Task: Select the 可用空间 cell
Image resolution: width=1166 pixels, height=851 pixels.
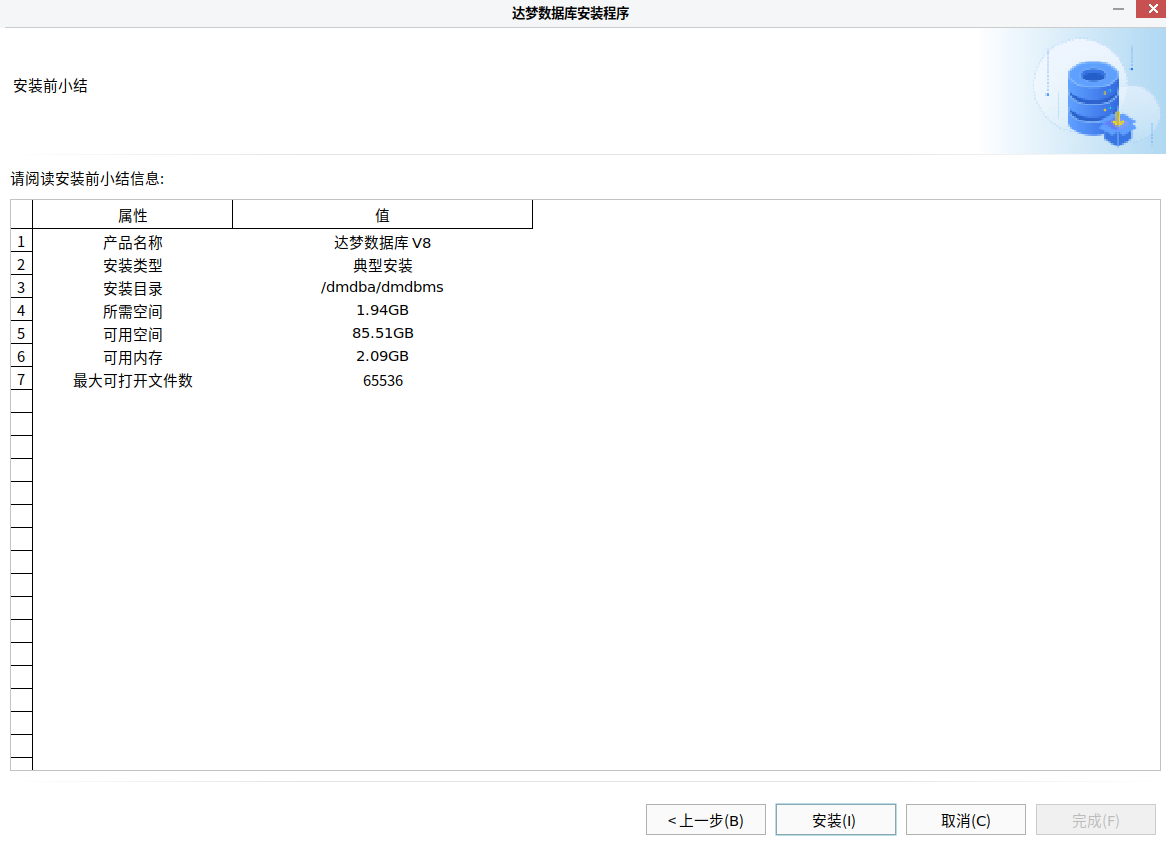Action: pyautogui.click(x=132, y=335)
